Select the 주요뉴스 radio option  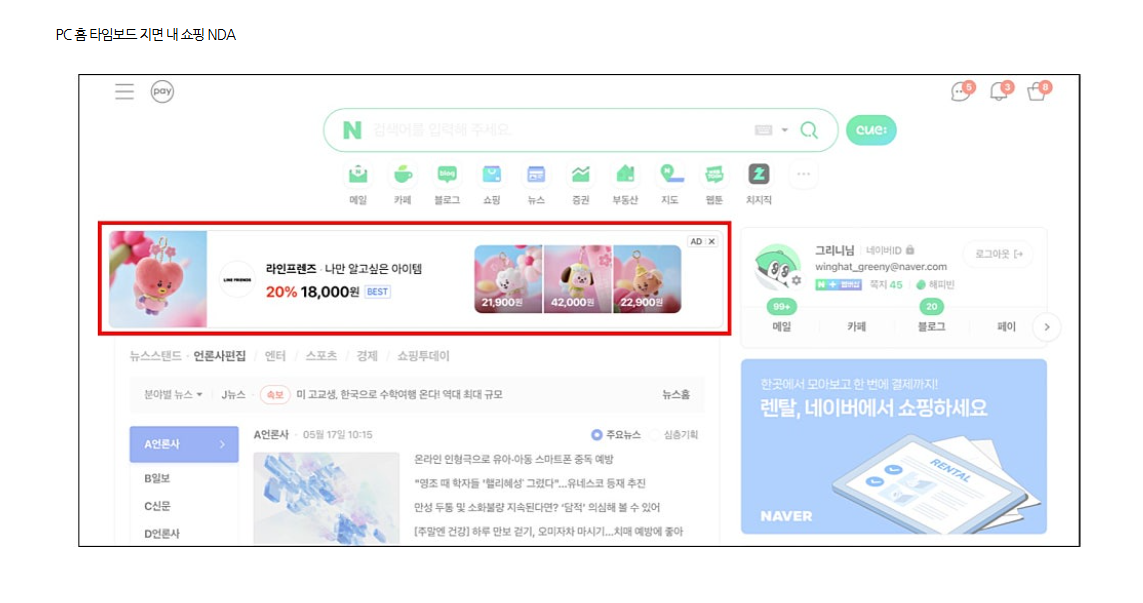616,435
